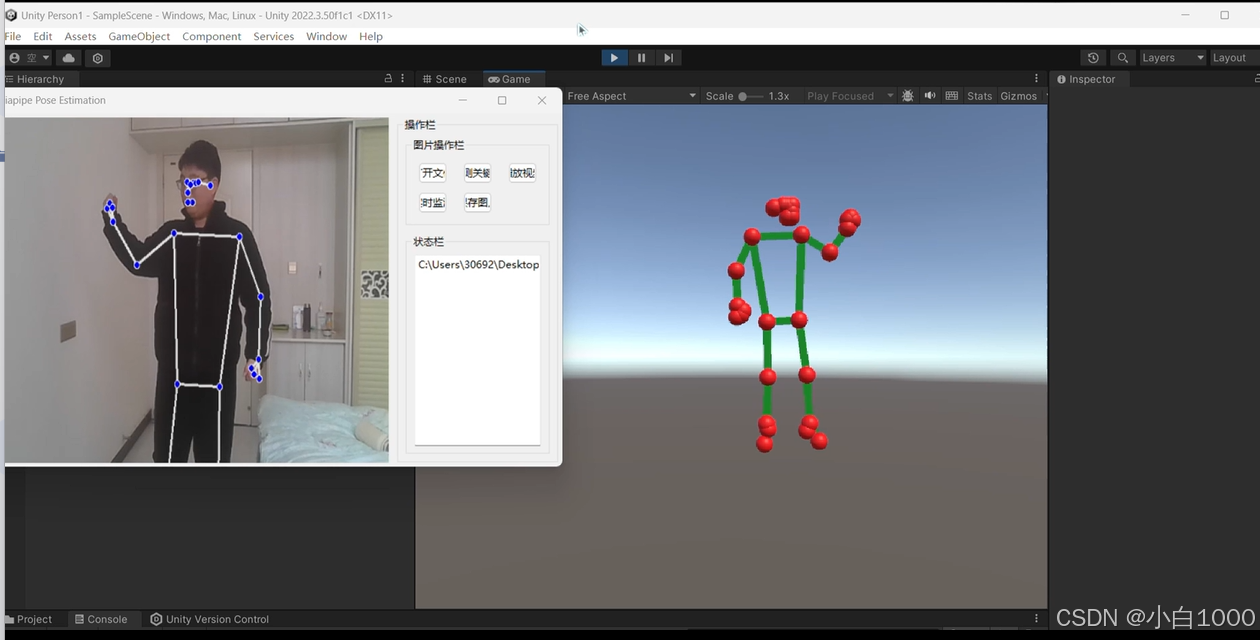The image size is (1260, 640).
Task: Click the 存图 save image button
Action: pos(476,201)
